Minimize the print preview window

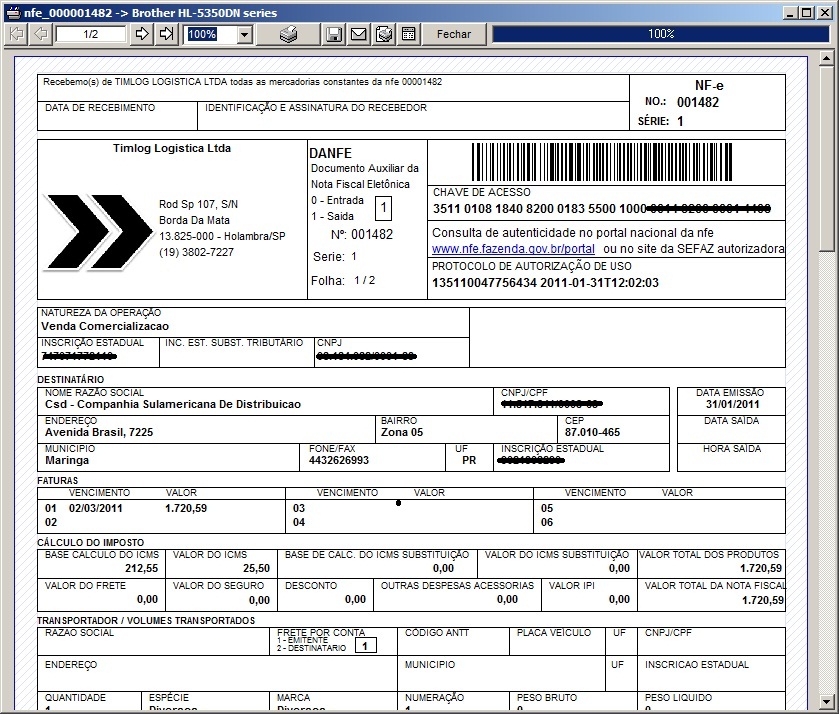click(x=789, y=13)
